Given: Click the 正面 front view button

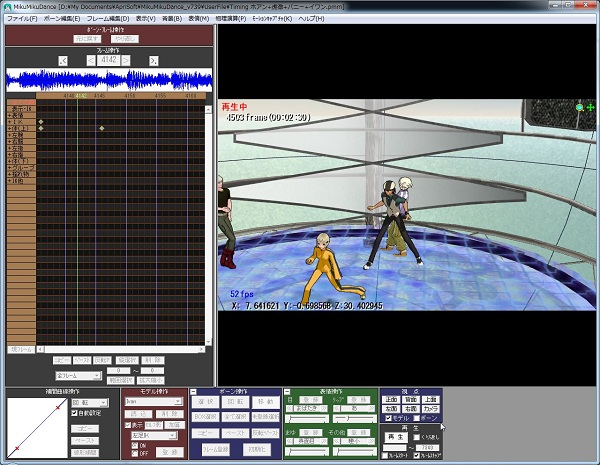Looking at the screenshot, I should coord(391,400).
